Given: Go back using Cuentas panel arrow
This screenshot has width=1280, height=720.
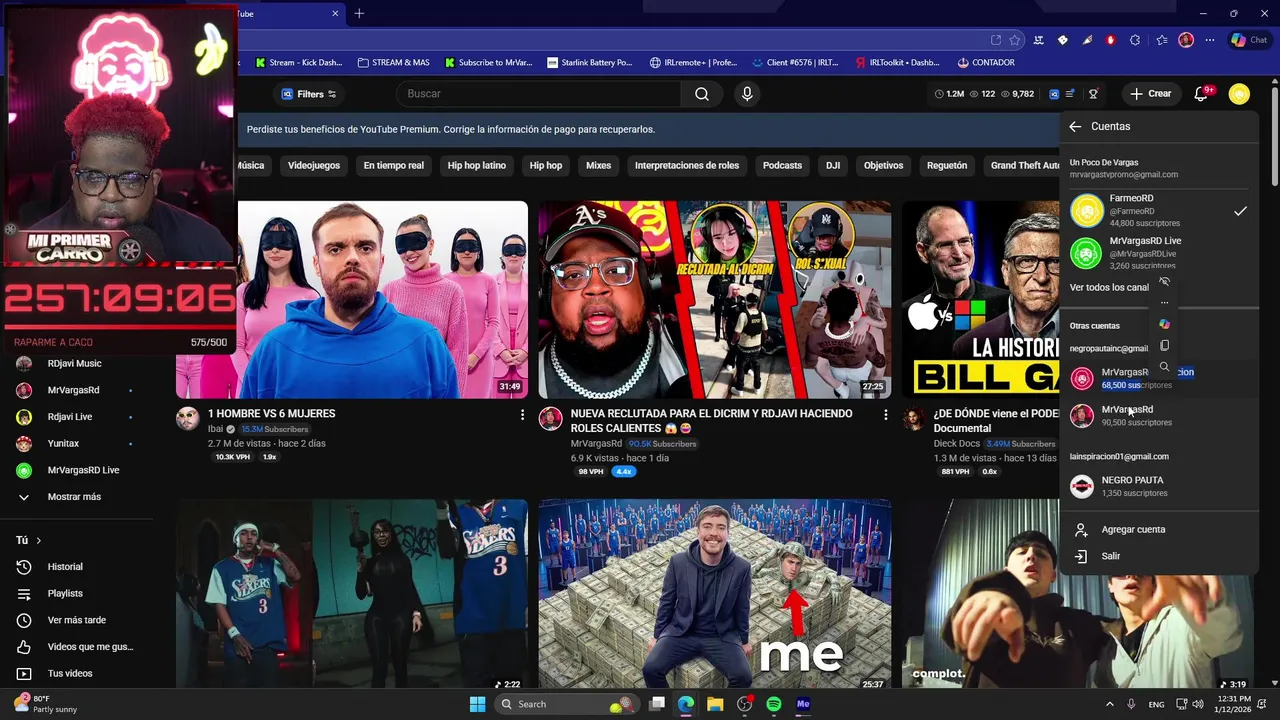Looking at the screenshot, I should pos(1075,127).
